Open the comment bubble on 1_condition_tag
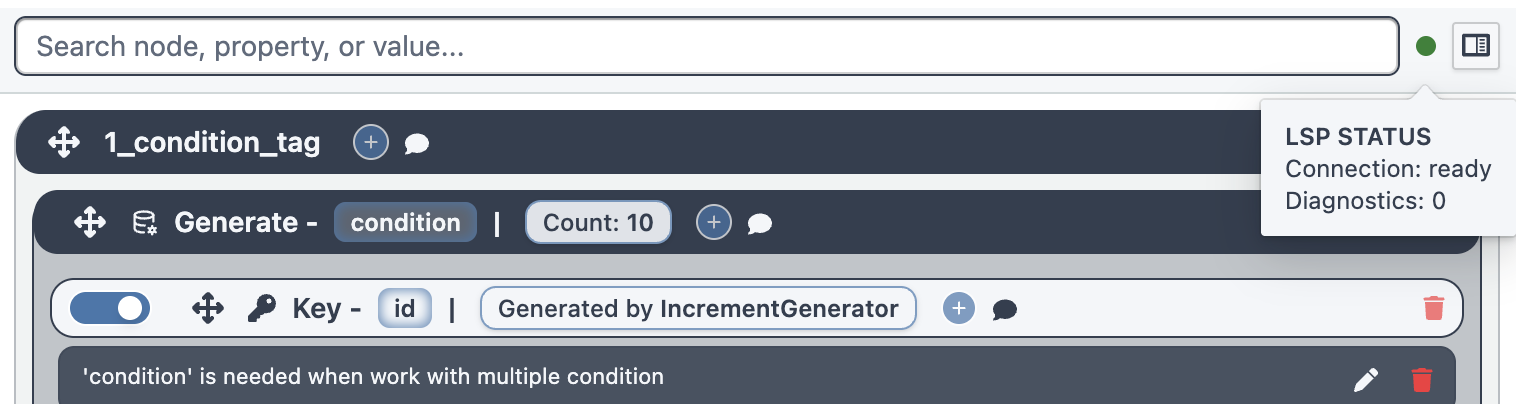This screenshot has height=404, width=1516. pyautogui.click(x=417, y=144)
